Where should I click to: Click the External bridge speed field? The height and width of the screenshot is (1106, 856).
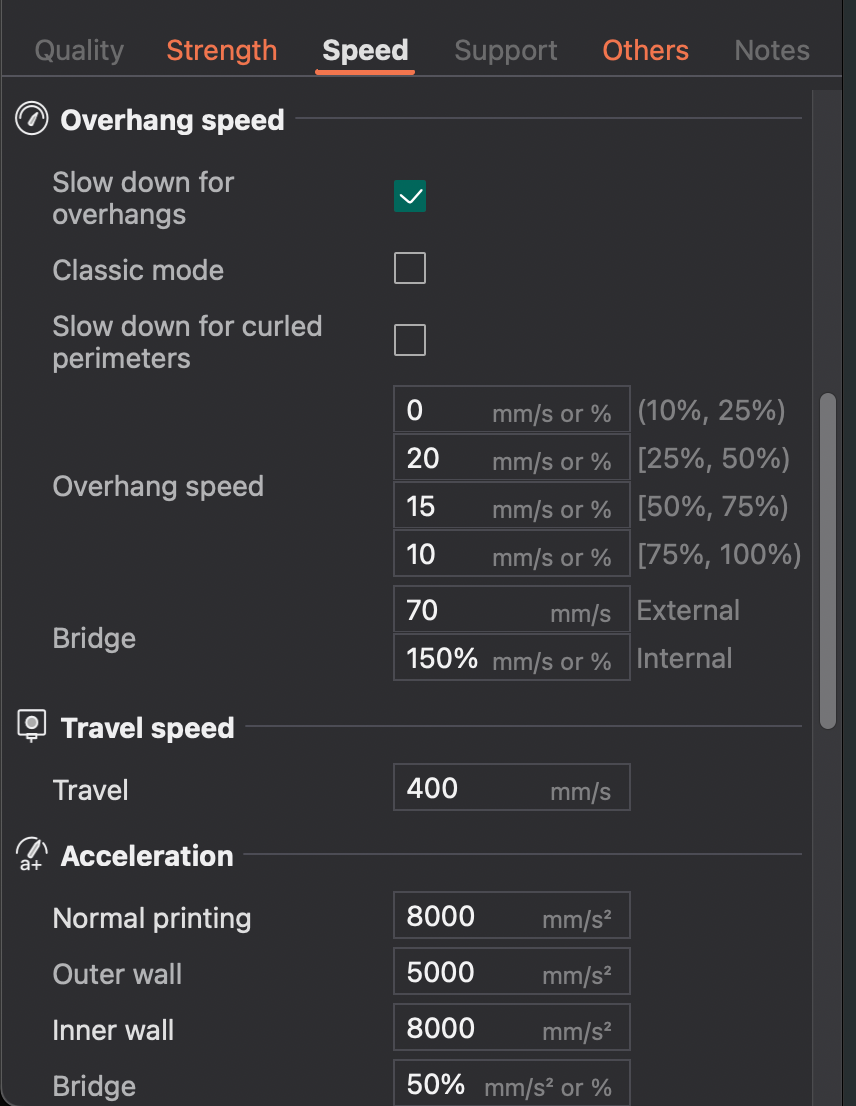pos(511,609)
